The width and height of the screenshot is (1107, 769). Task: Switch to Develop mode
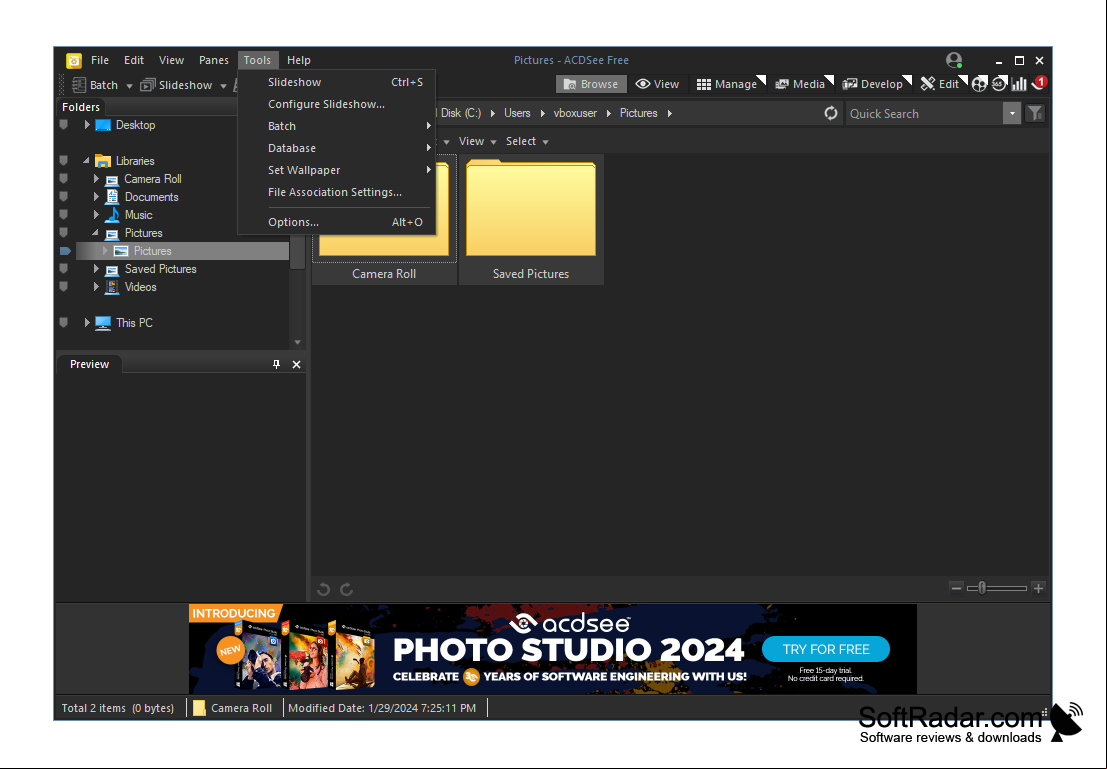[873, 84]
